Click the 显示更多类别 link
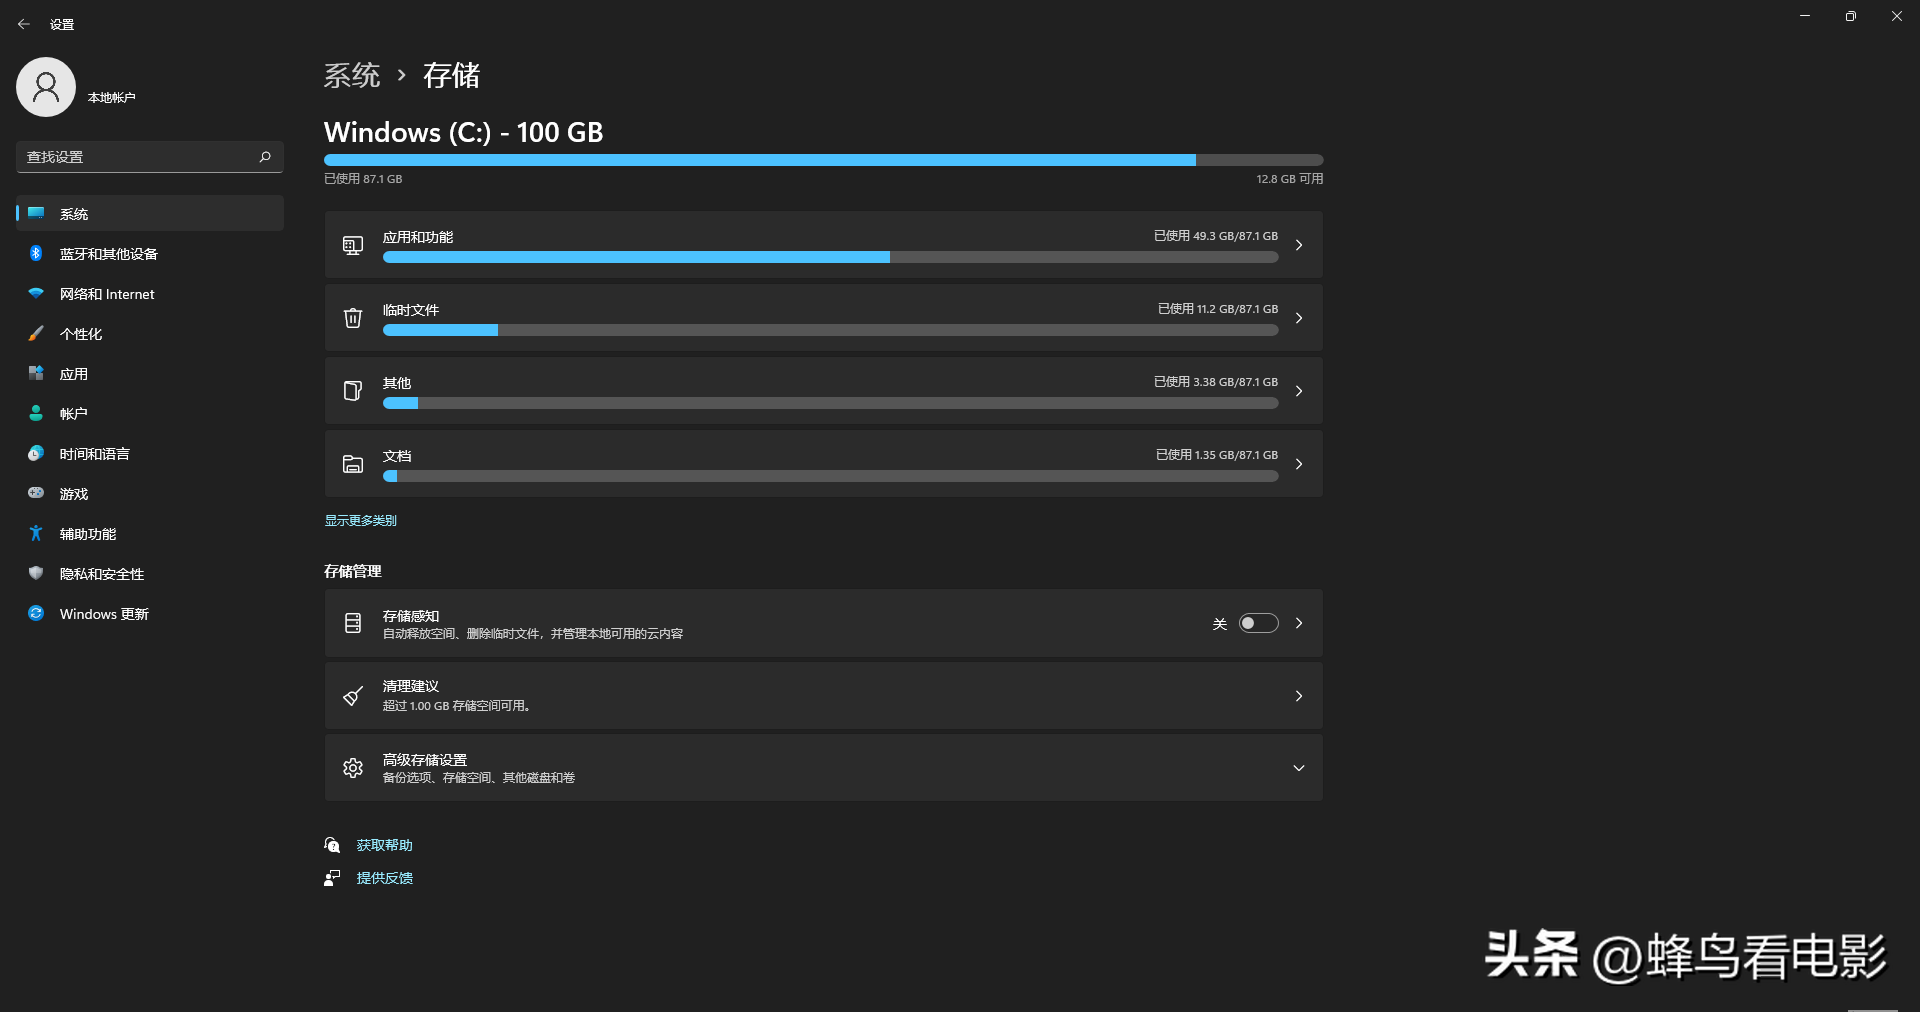The width and height of the screenshot is (1920, 1012). [360, 520]
